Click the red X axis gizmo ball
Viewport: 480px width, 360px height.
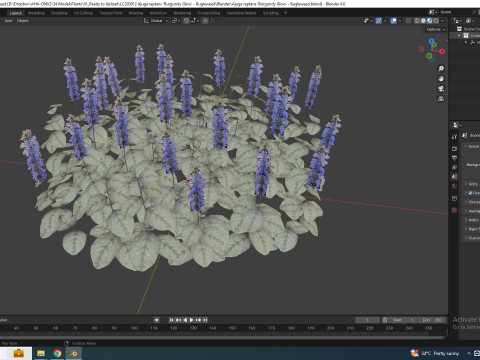[442, 51]
